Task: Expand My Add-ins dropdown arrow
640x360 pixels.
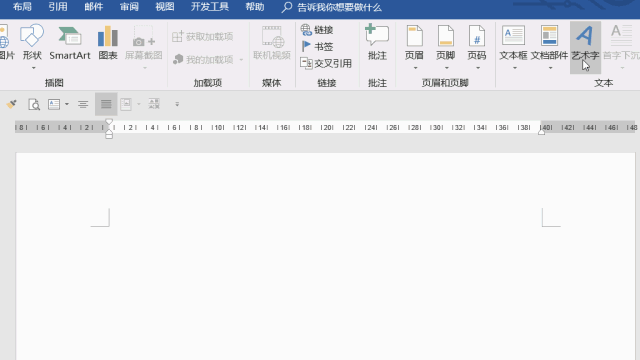Action: coord(241,60)
